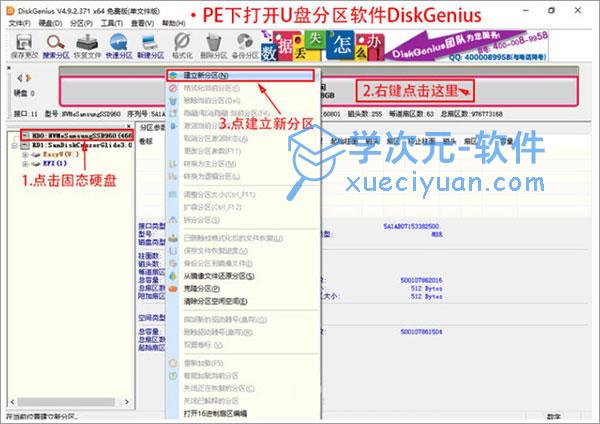Screen dimensions: 600x424
Task: Click the 500107861504 value in details pane
Action: coord(421,331)
